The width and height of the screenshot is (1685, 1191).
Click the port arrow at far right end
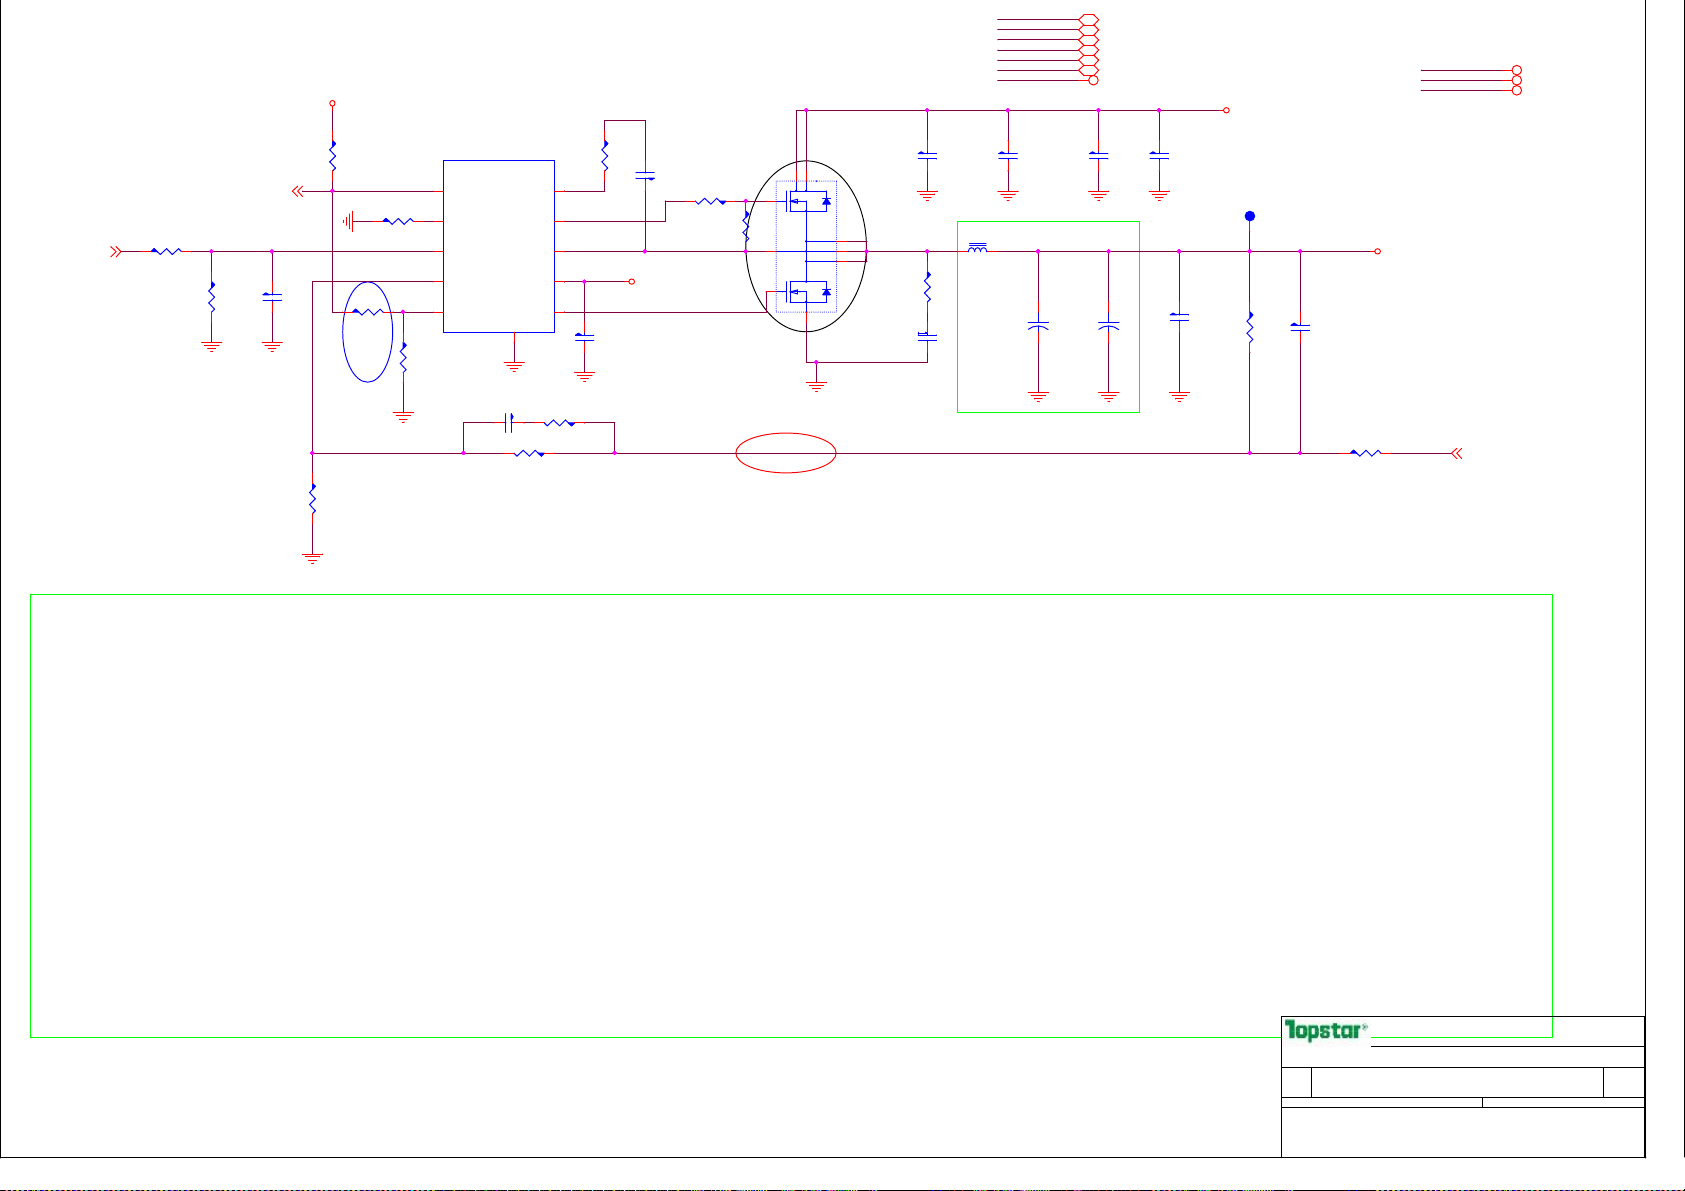pos(1456,454)
